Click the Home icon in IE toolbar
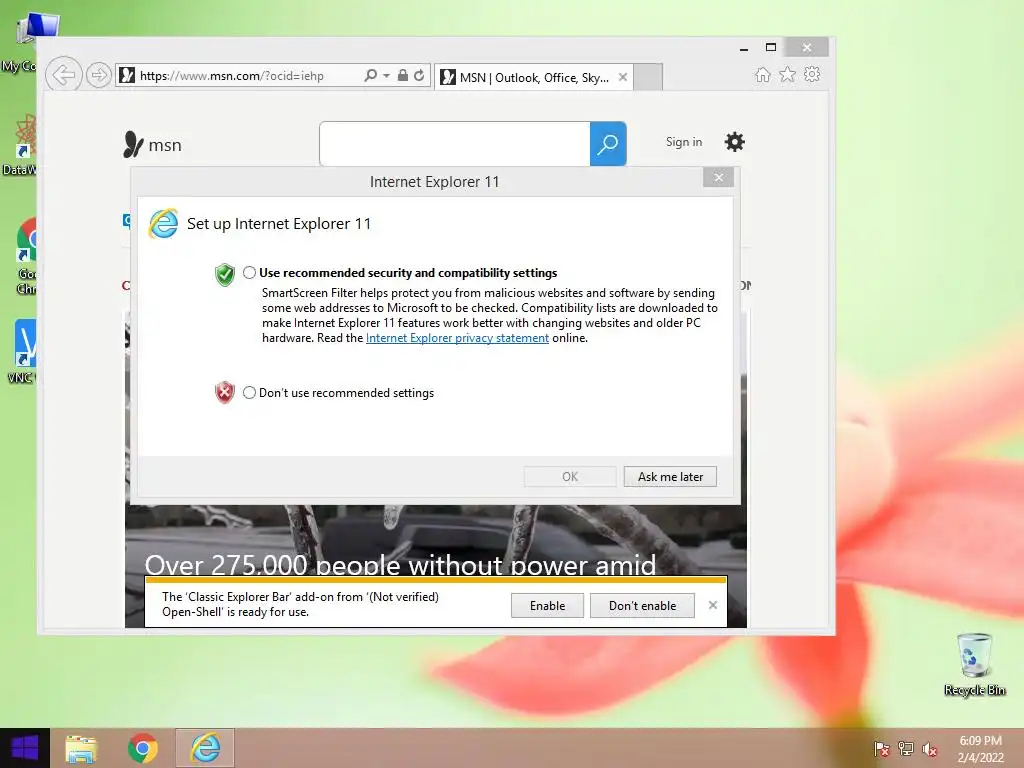Image resolution: width=1024 pixels, height=768 pixels. point(763,74)
